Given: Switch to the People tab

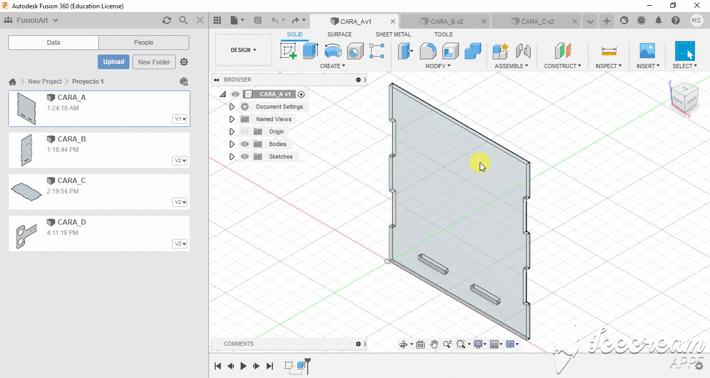Looking at the screenshot, I should (144, 43).
